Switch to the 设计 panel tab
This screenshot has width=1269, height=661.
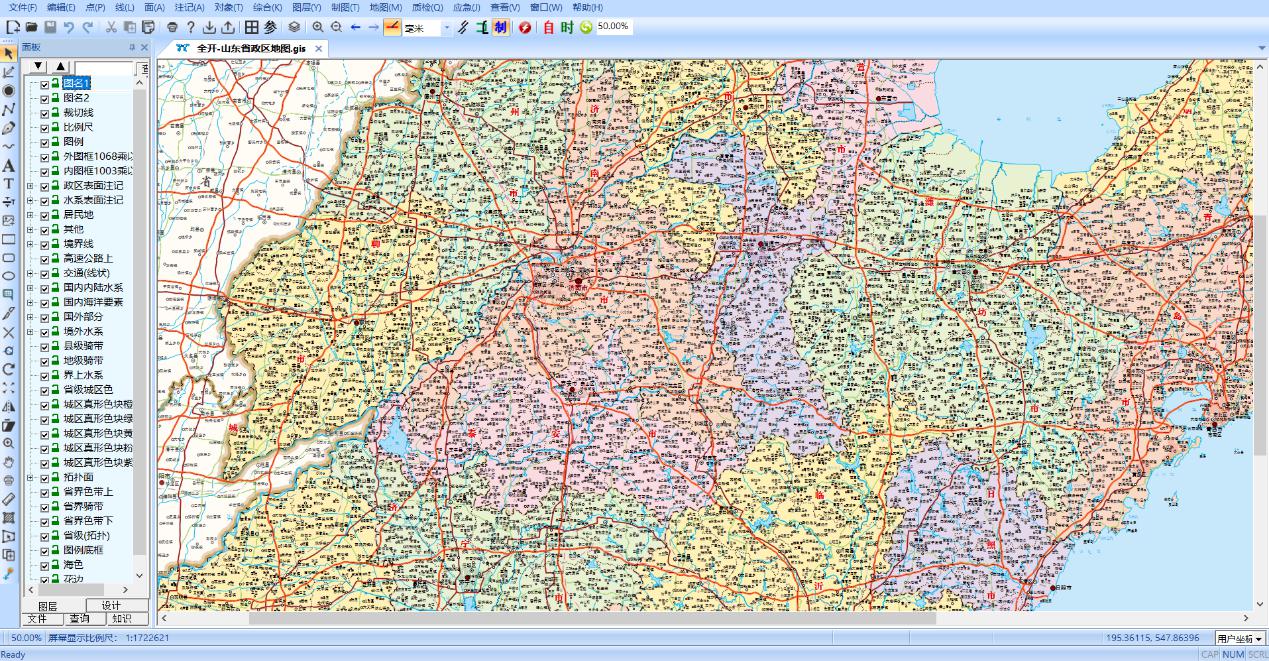click(110, 605)
